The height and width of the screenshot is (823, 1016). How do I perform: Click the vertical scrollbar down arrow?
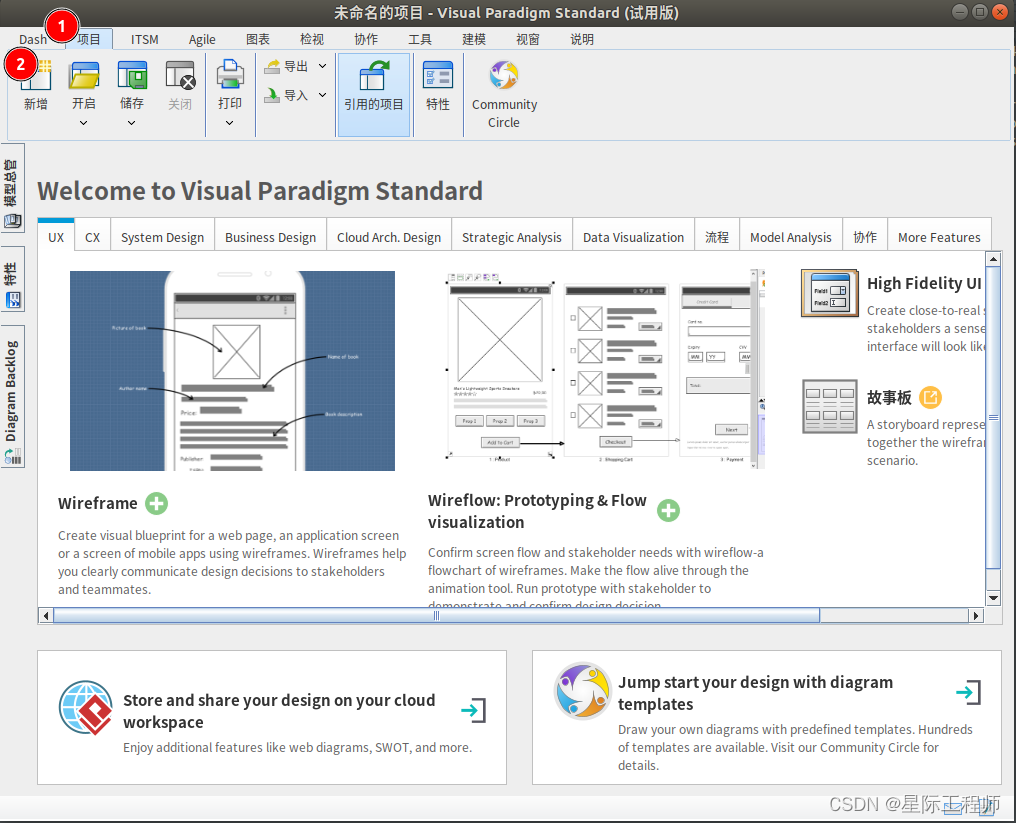click(x=993, y=597)
